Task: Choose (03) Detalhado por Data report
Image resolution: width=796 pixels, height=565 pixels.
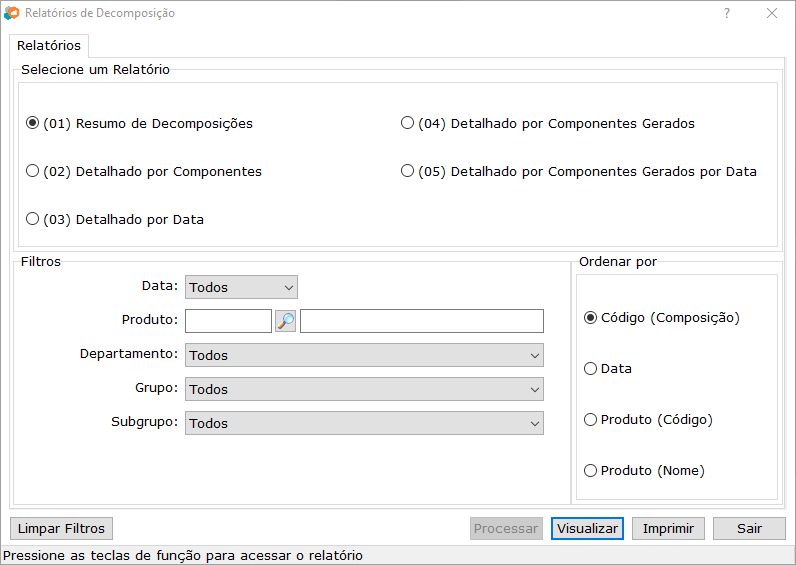Action: [33, 219]
